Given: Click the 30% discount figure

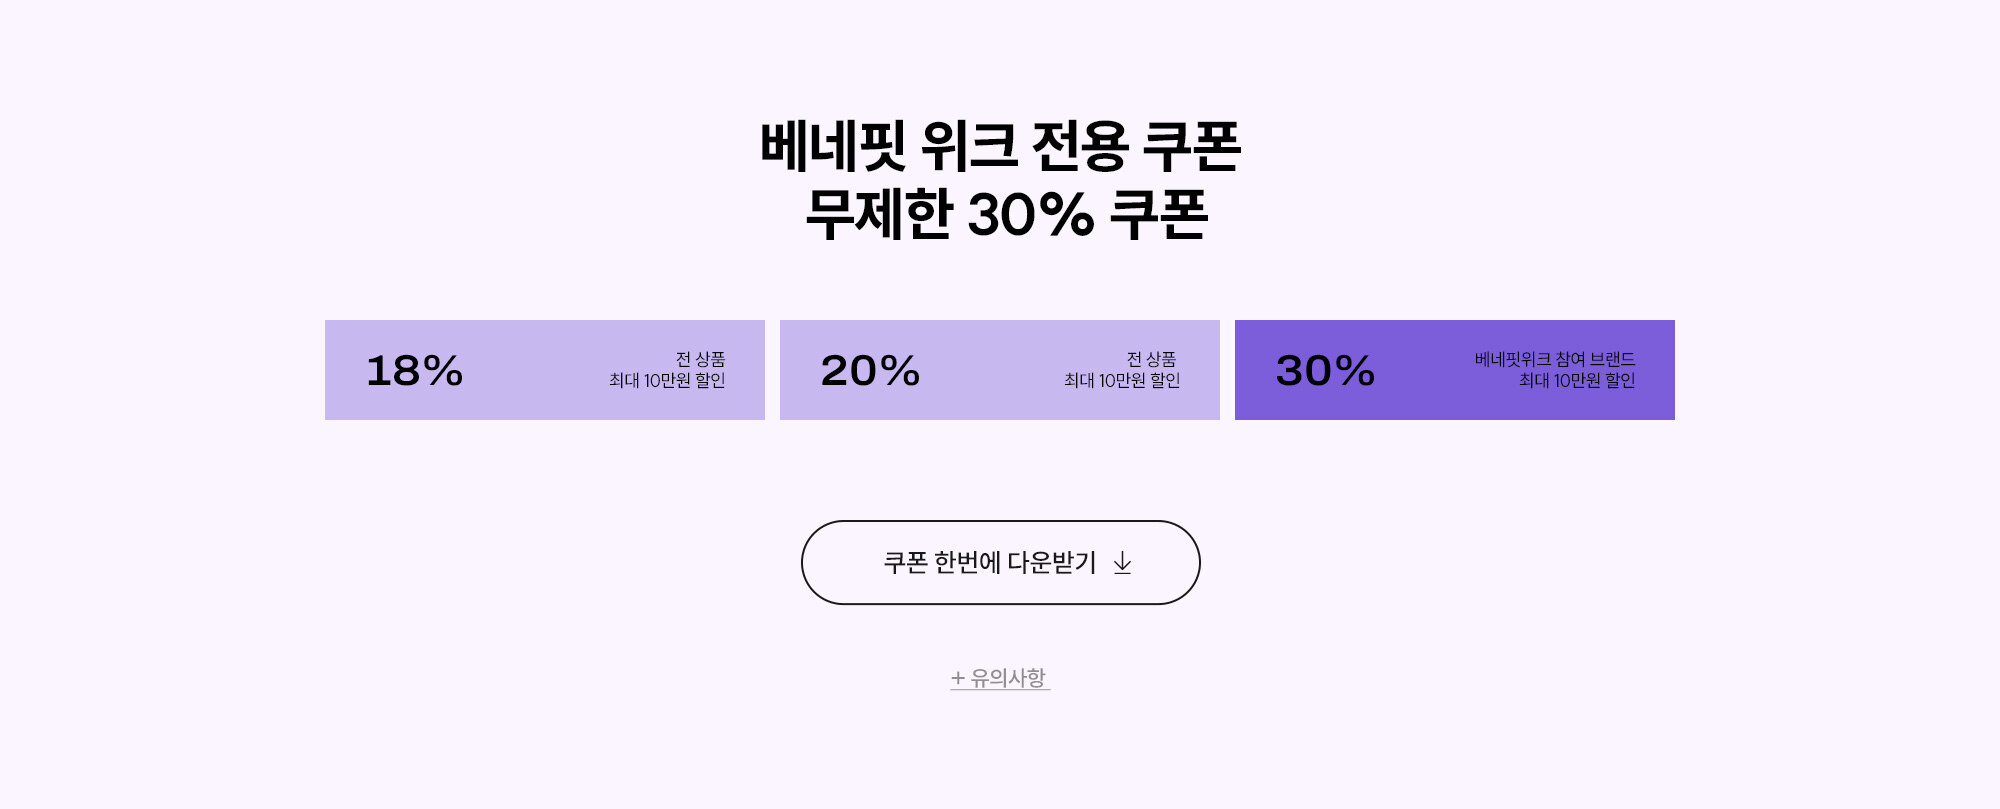Looking at the screenshot, I should tap(1325, 371).
